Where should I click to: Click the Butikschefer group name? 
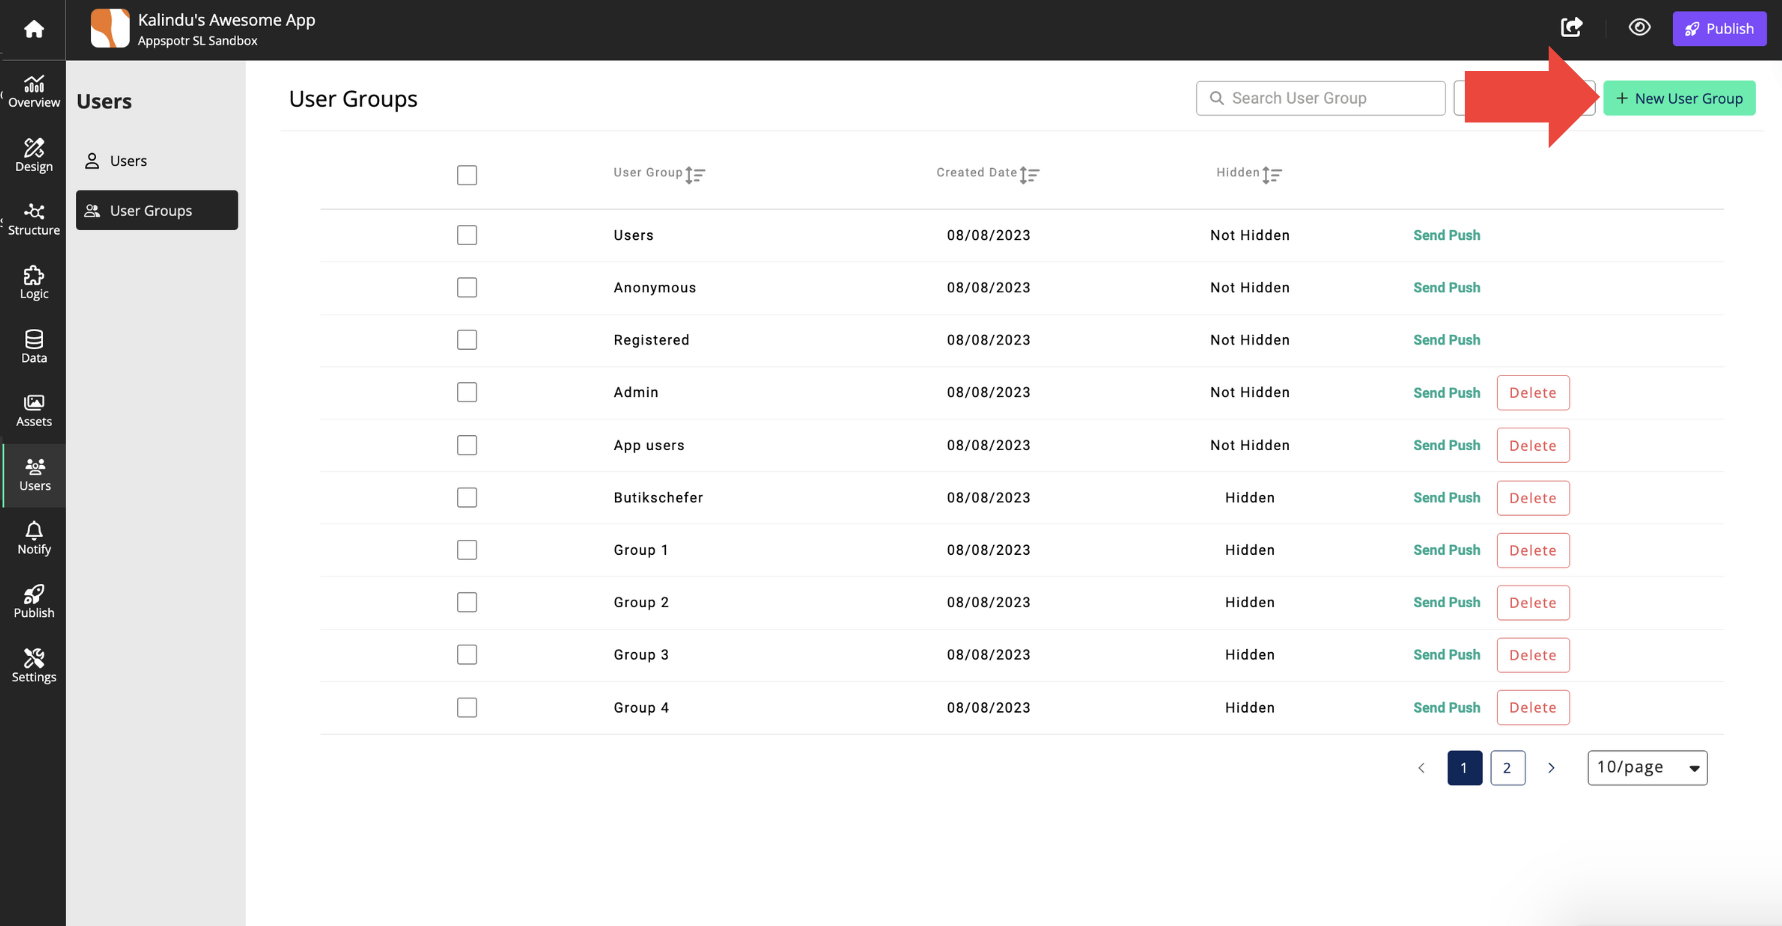658,497
